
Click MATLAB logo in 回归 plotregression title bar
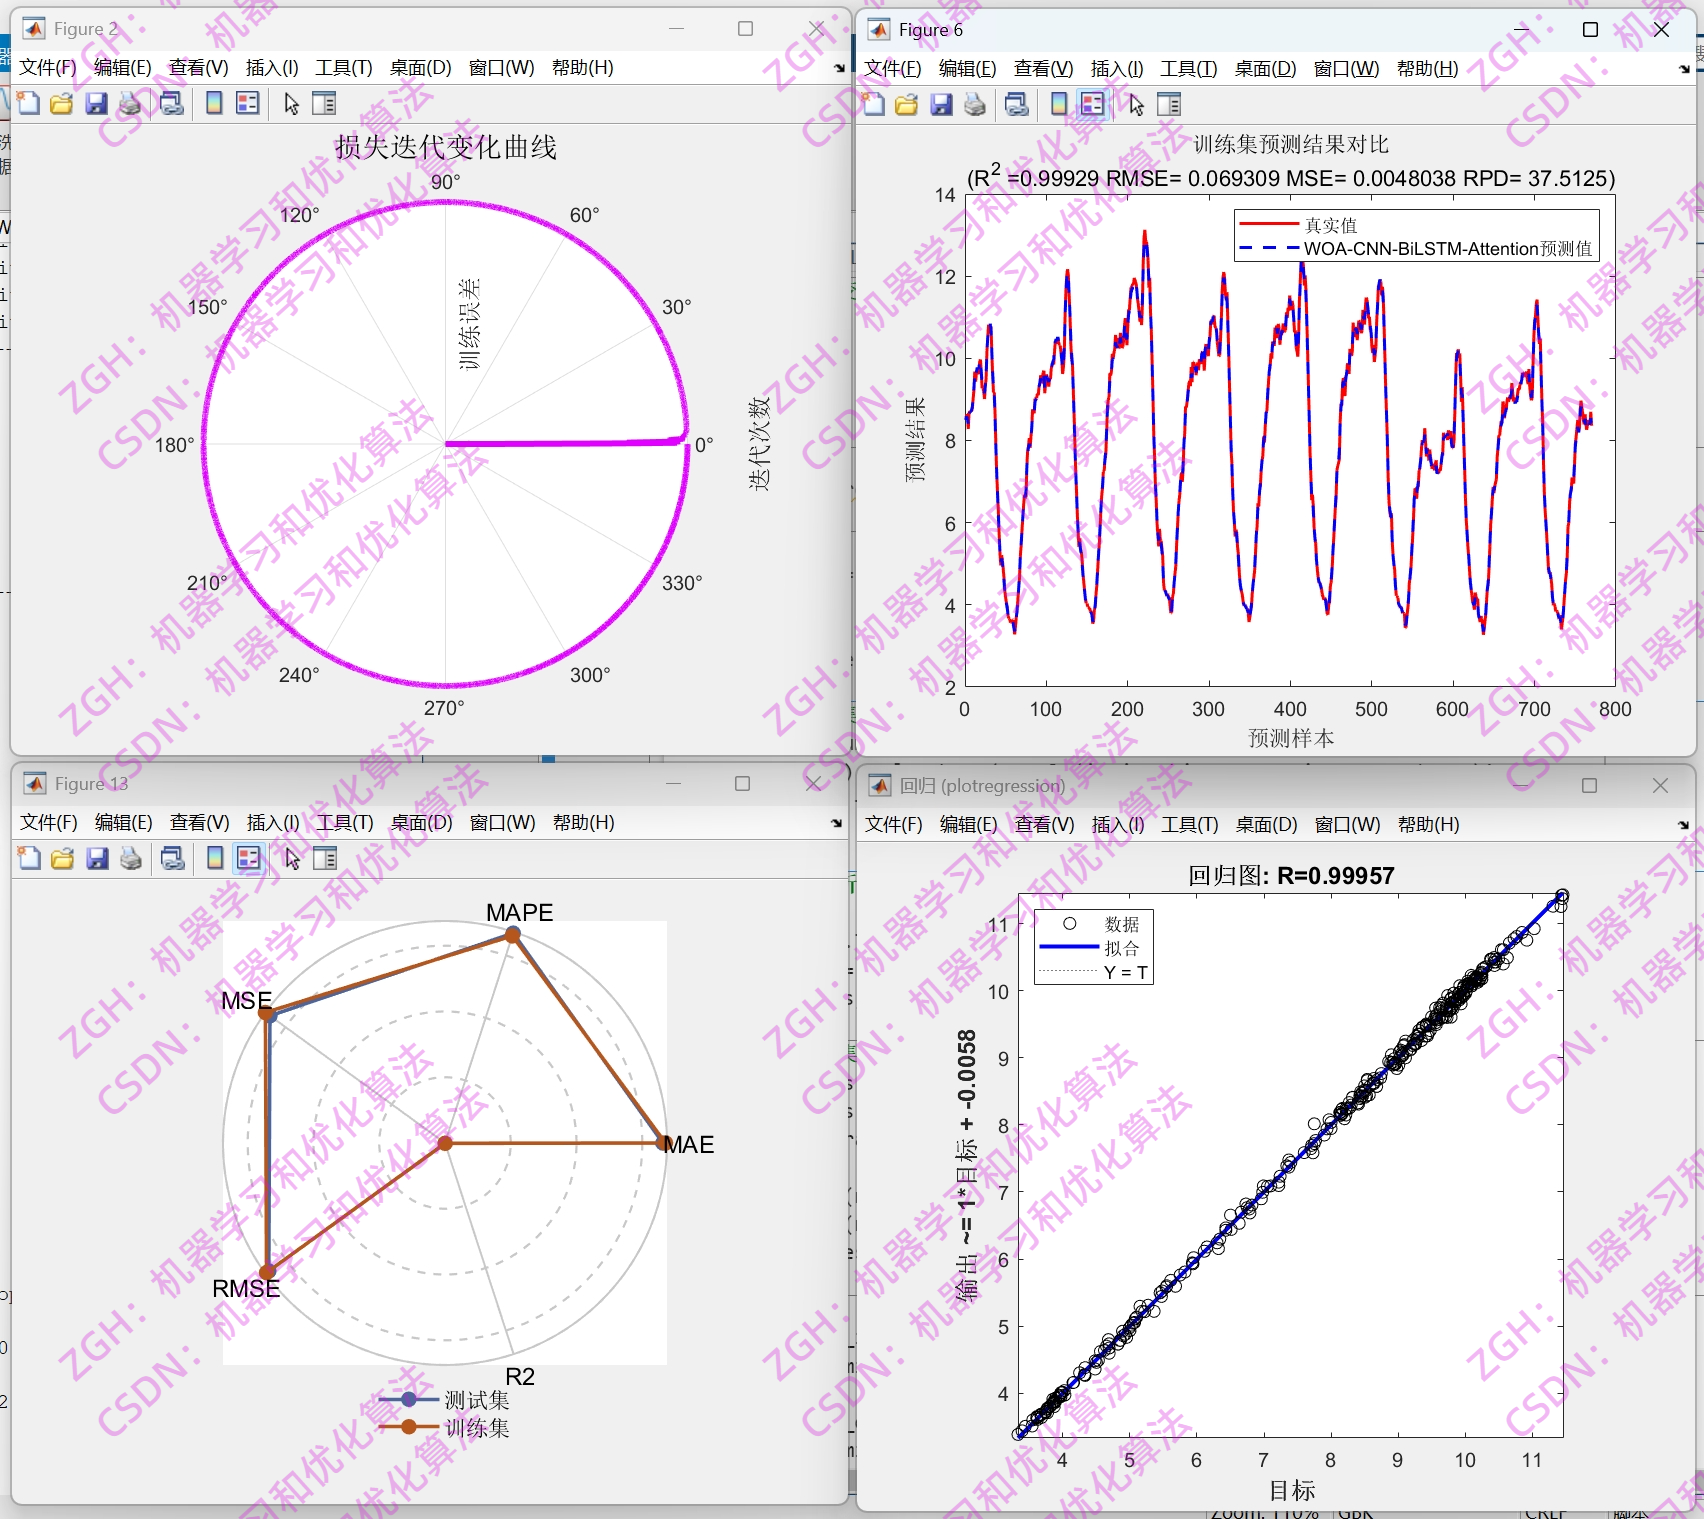coord(880,785)
